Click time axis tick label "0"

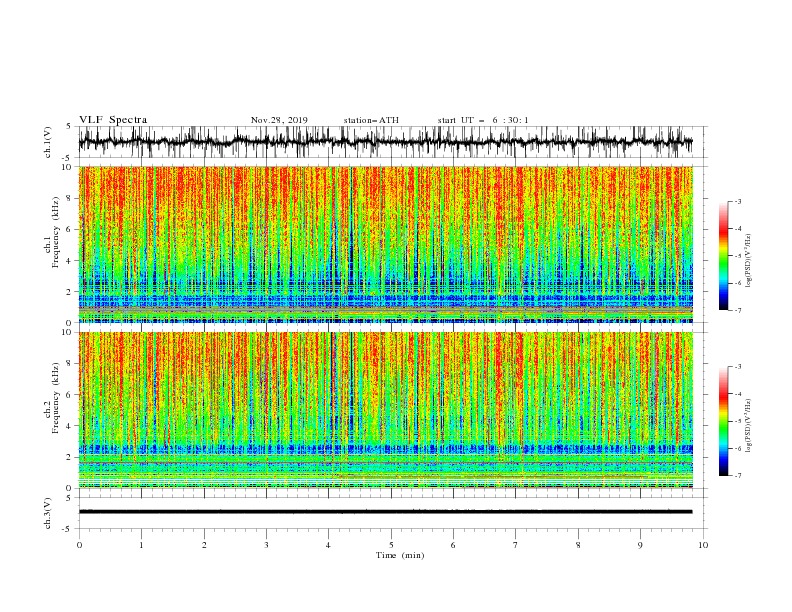pyautogui.click(x=79, y=545)
